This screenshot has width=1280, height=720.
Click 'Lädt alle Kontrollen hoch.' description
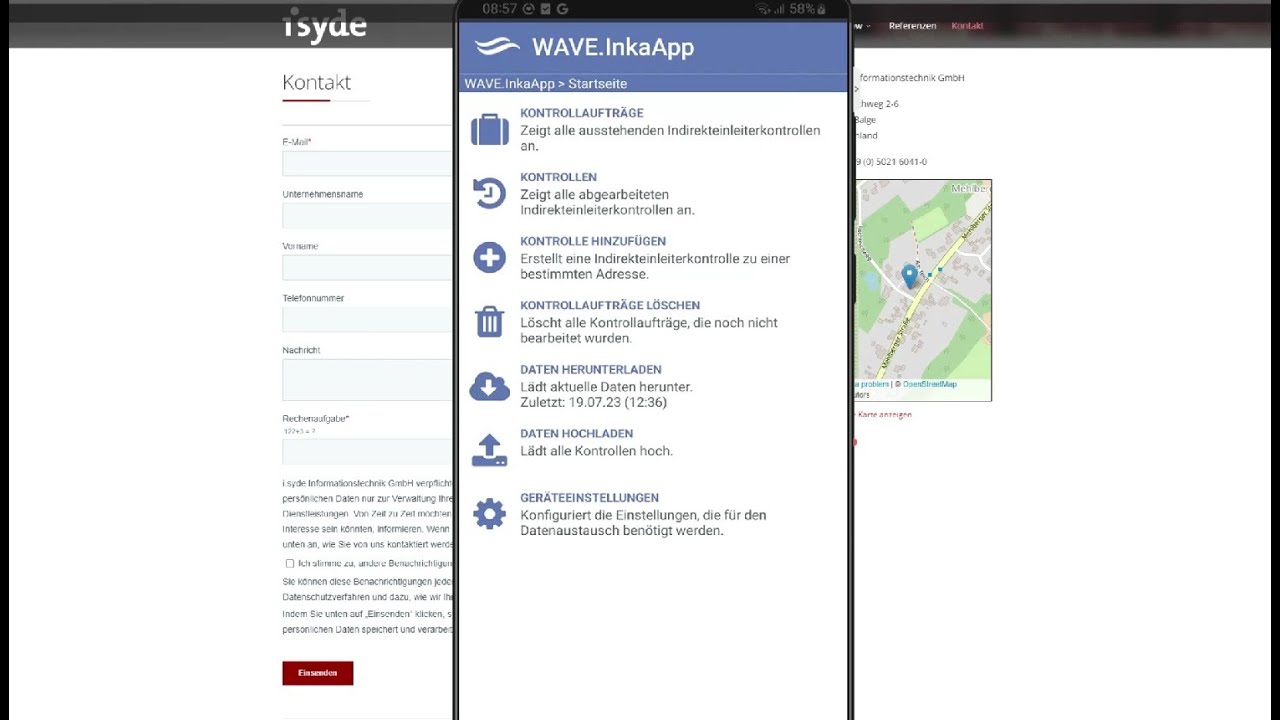point(596,451)
